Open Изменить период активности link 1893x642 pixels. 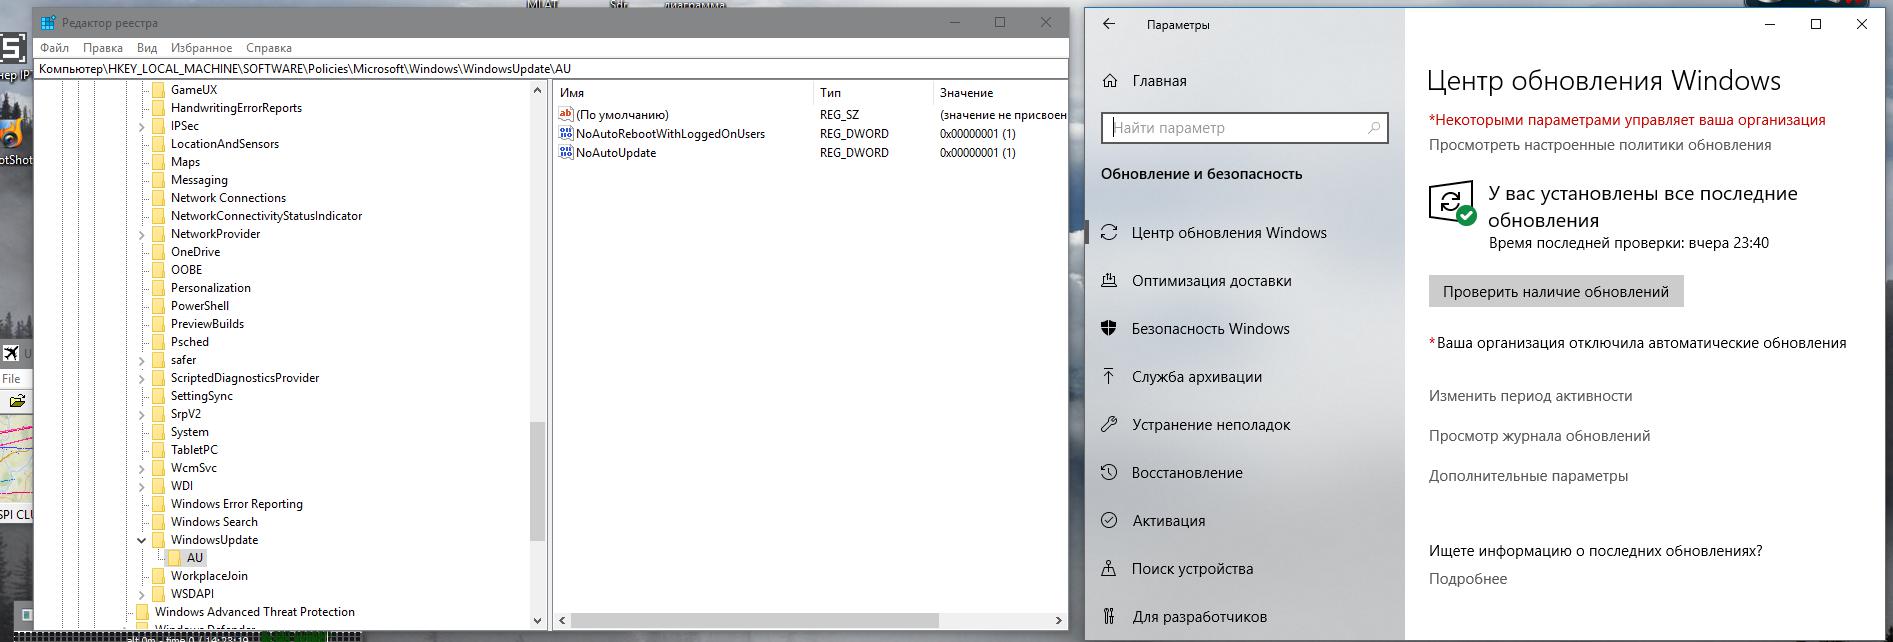tap(1530, 396)
